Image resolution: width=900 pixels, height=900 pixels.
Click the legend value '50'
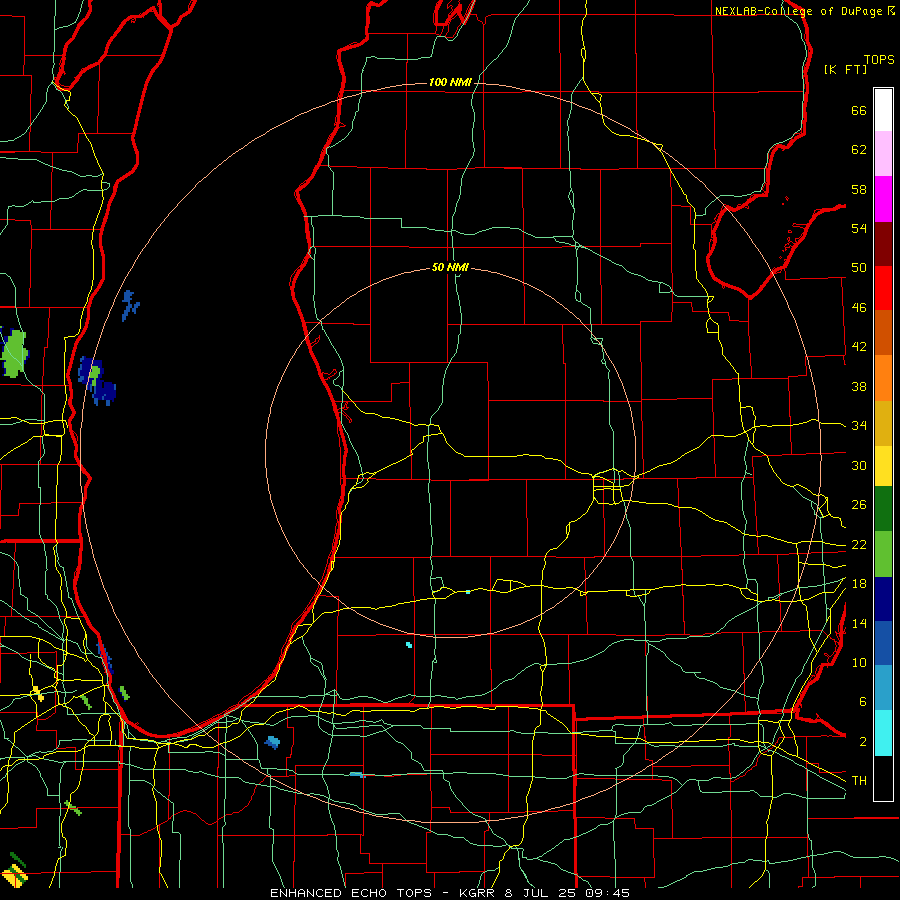point(859,268)
